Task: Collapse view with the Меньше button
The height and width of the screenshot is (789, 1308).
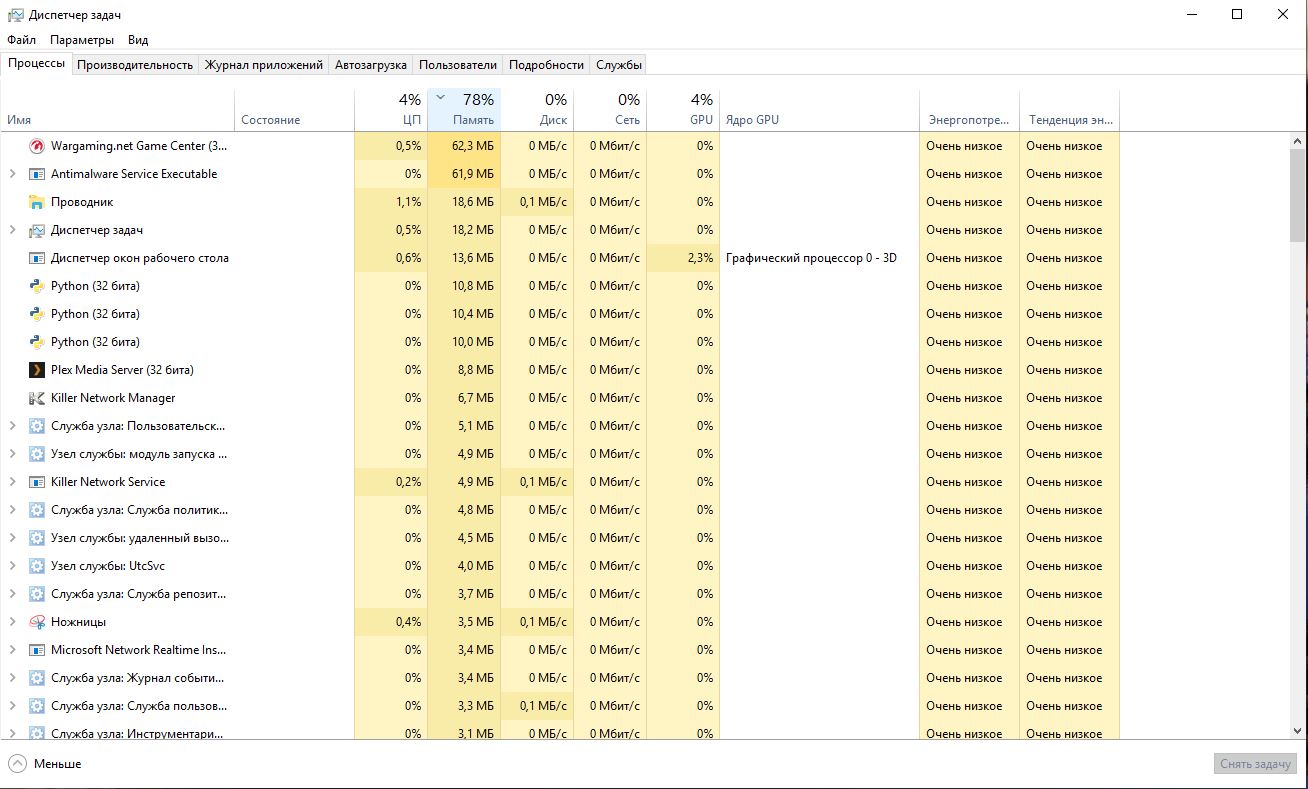Action: (x=45, y=764)
